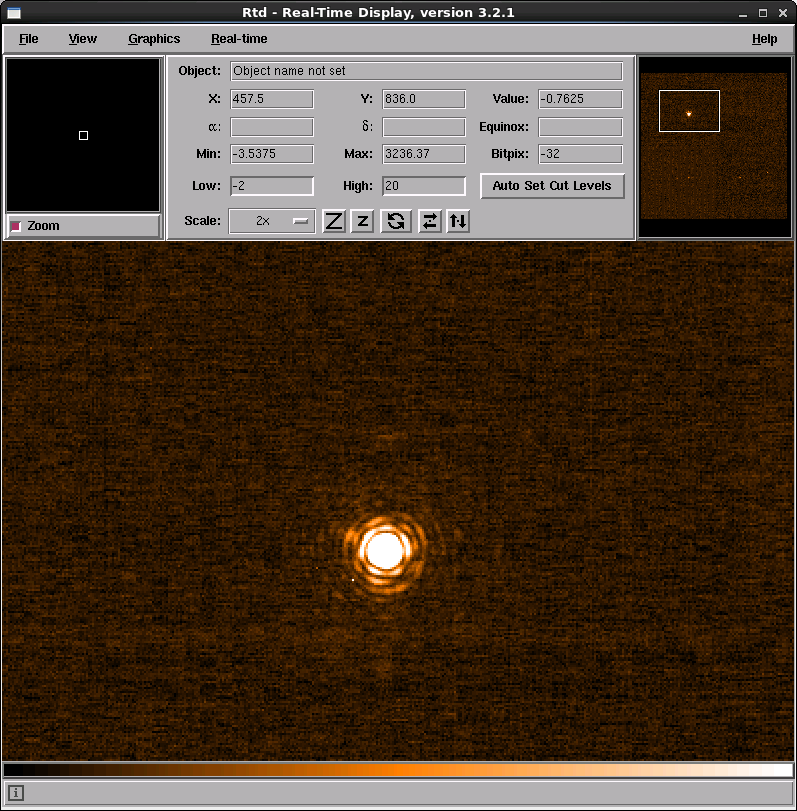Click in the High cut level field
797x811 pixels.
click(424, 186)
